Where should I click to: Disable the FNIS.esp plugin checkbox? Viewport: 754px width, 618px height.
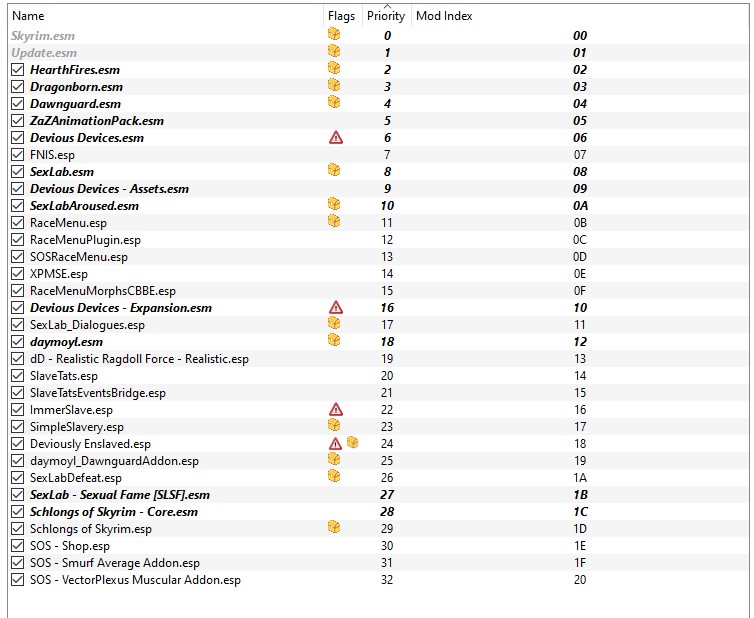point(17,155)
